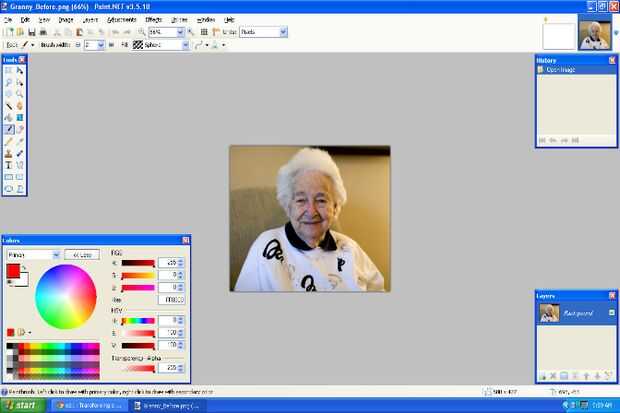Select the Paint Bucket tool

(9, 118)
